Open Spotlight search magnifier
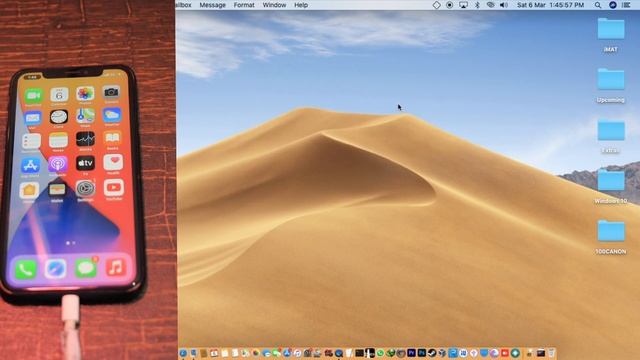Image resolution: width=640 pixels, height=360 pixels. (x=598, y=5)
